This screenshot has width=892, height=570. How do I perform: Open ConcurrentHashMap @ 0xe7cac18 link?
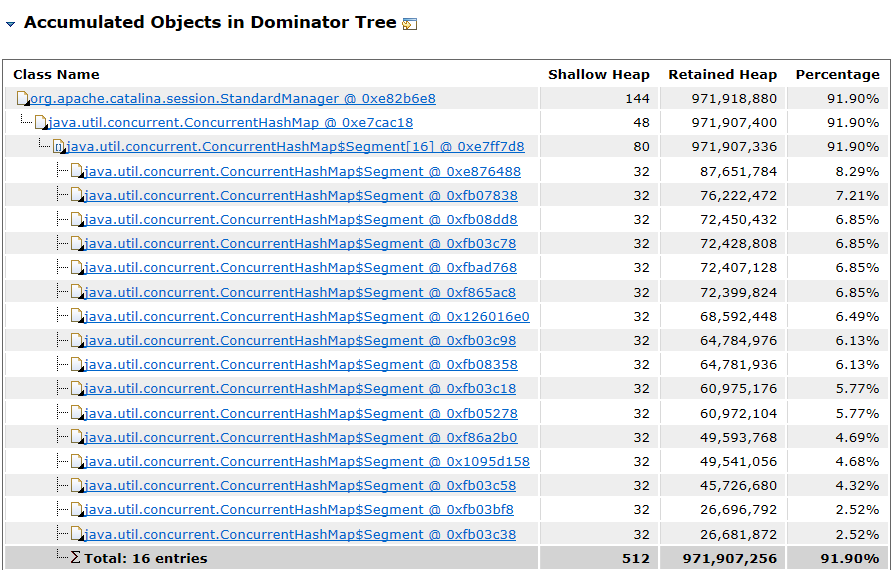click(x=230, y=123)
